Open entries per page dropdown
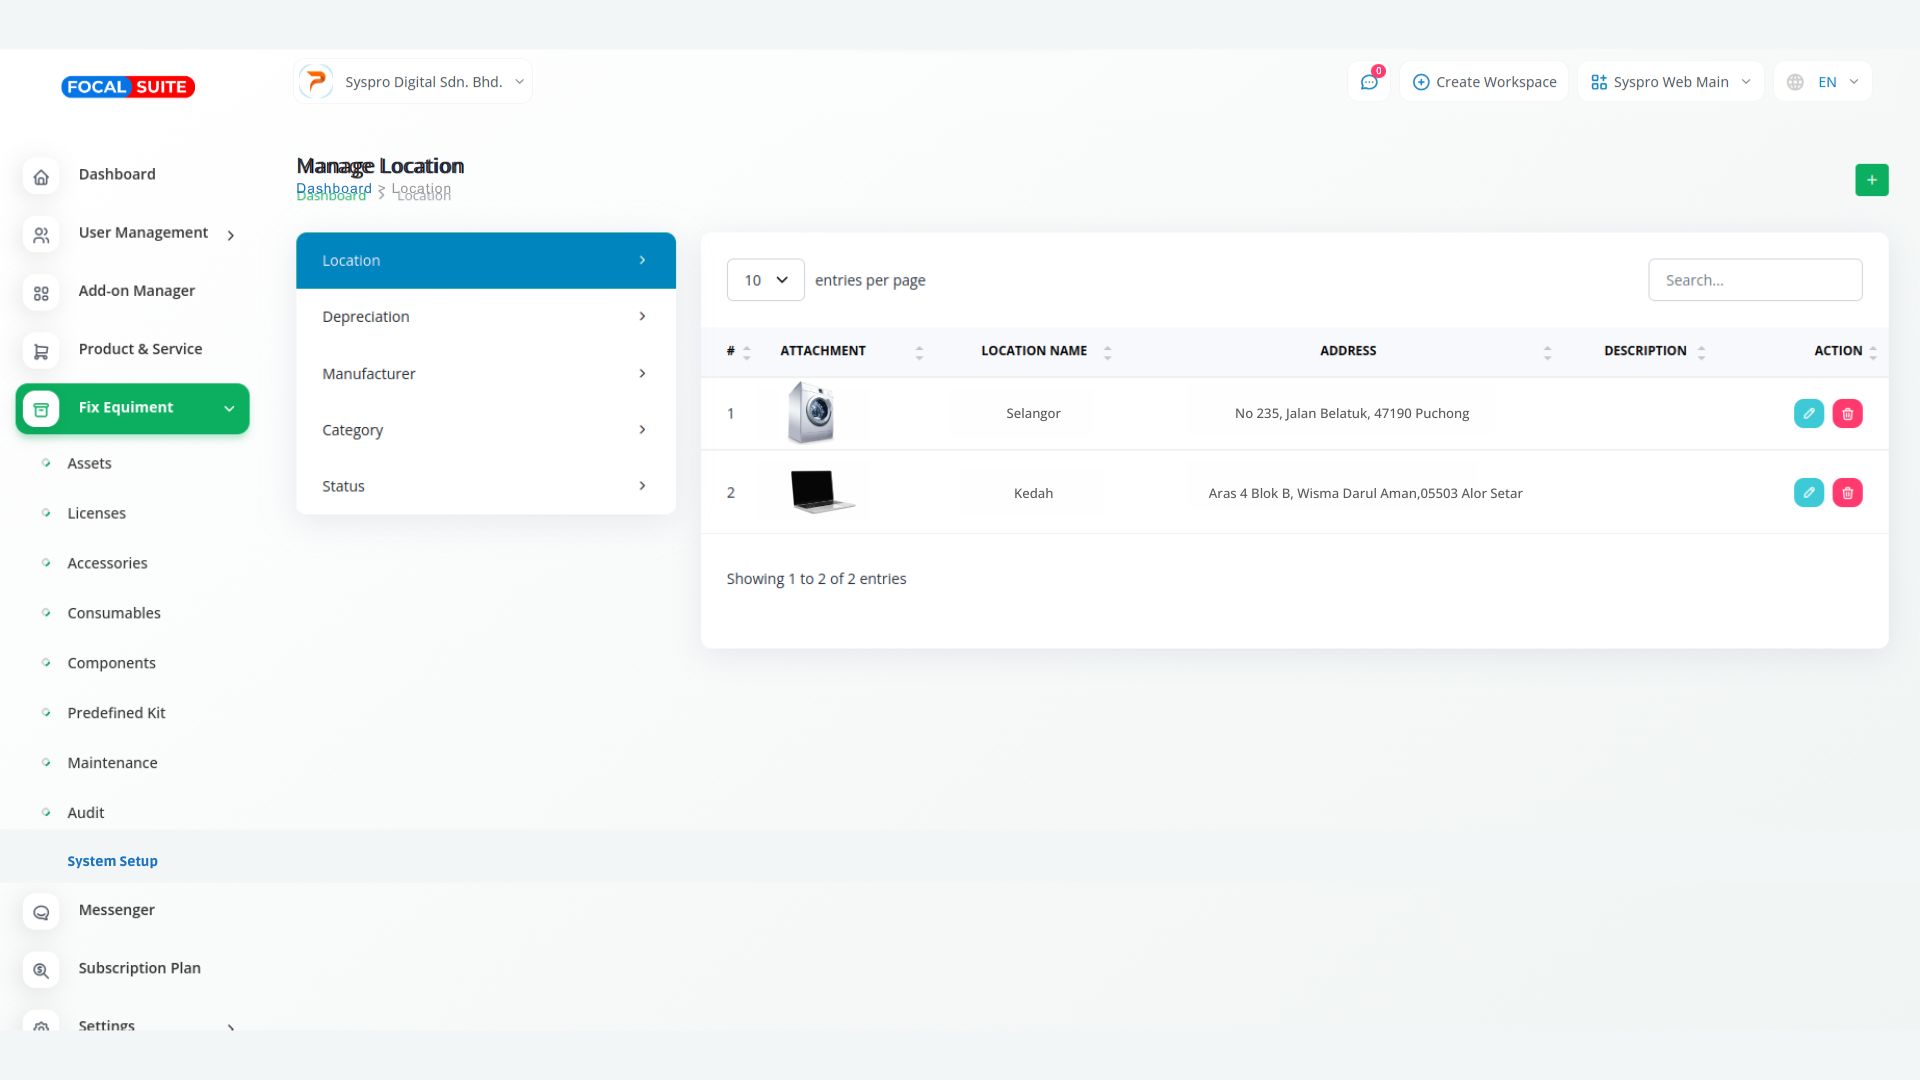The image size is (1920, 1080). click(x=765, y=280)
